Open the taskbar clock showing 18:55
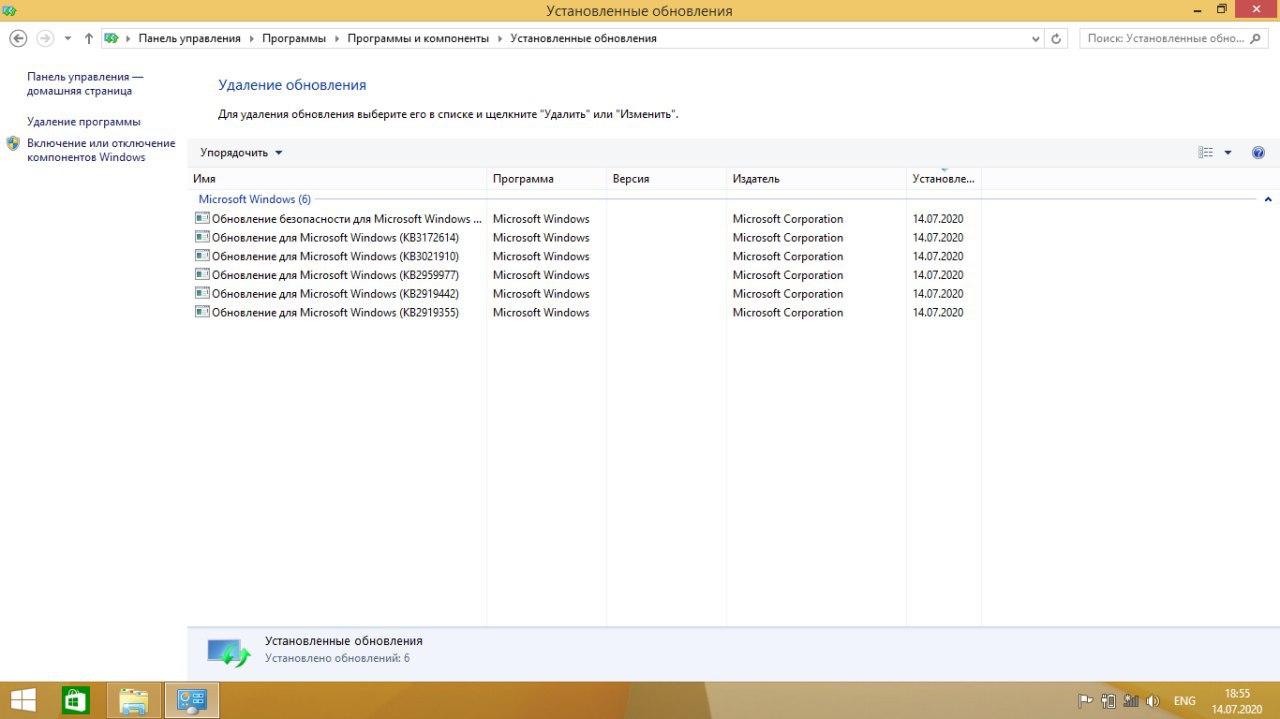This screenshot has height=719, width=1280. 1238,700
